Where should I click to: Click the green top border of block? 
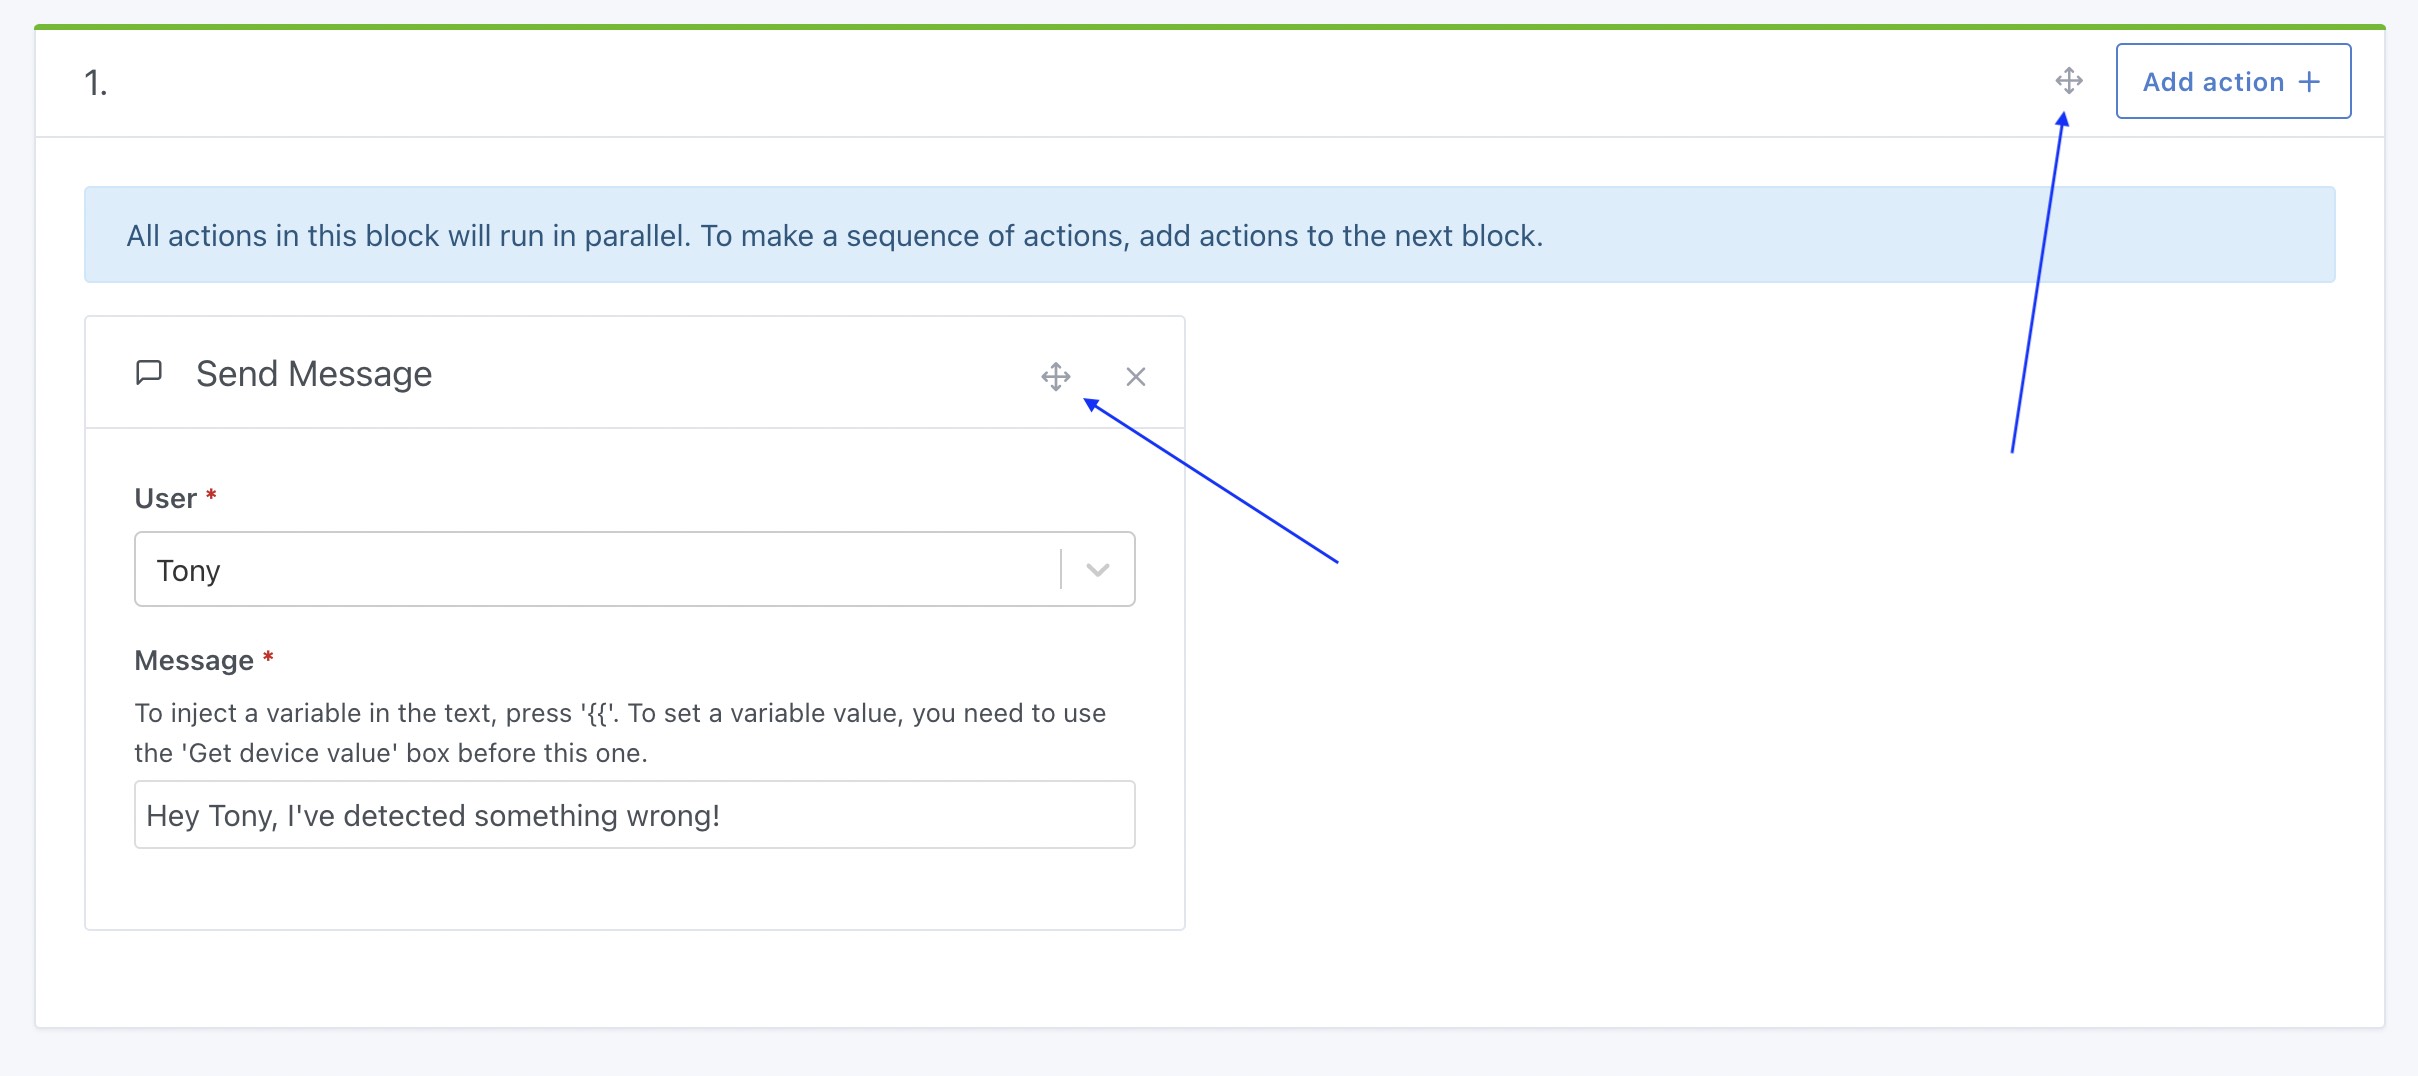tap(1209, 27)
